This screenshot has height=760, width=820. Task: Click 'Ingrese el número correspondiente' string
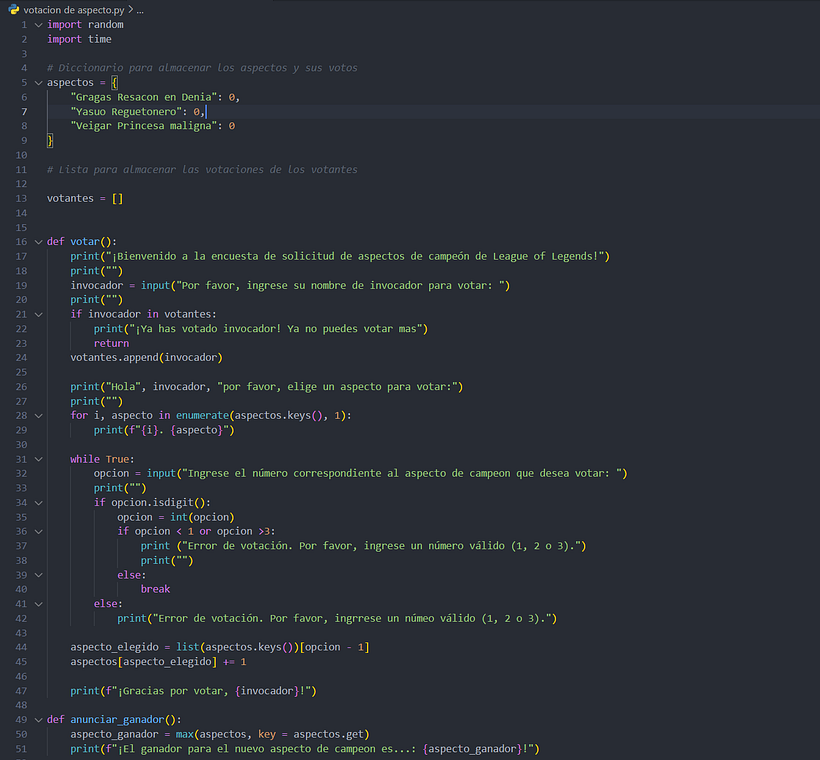coord(402,473)
